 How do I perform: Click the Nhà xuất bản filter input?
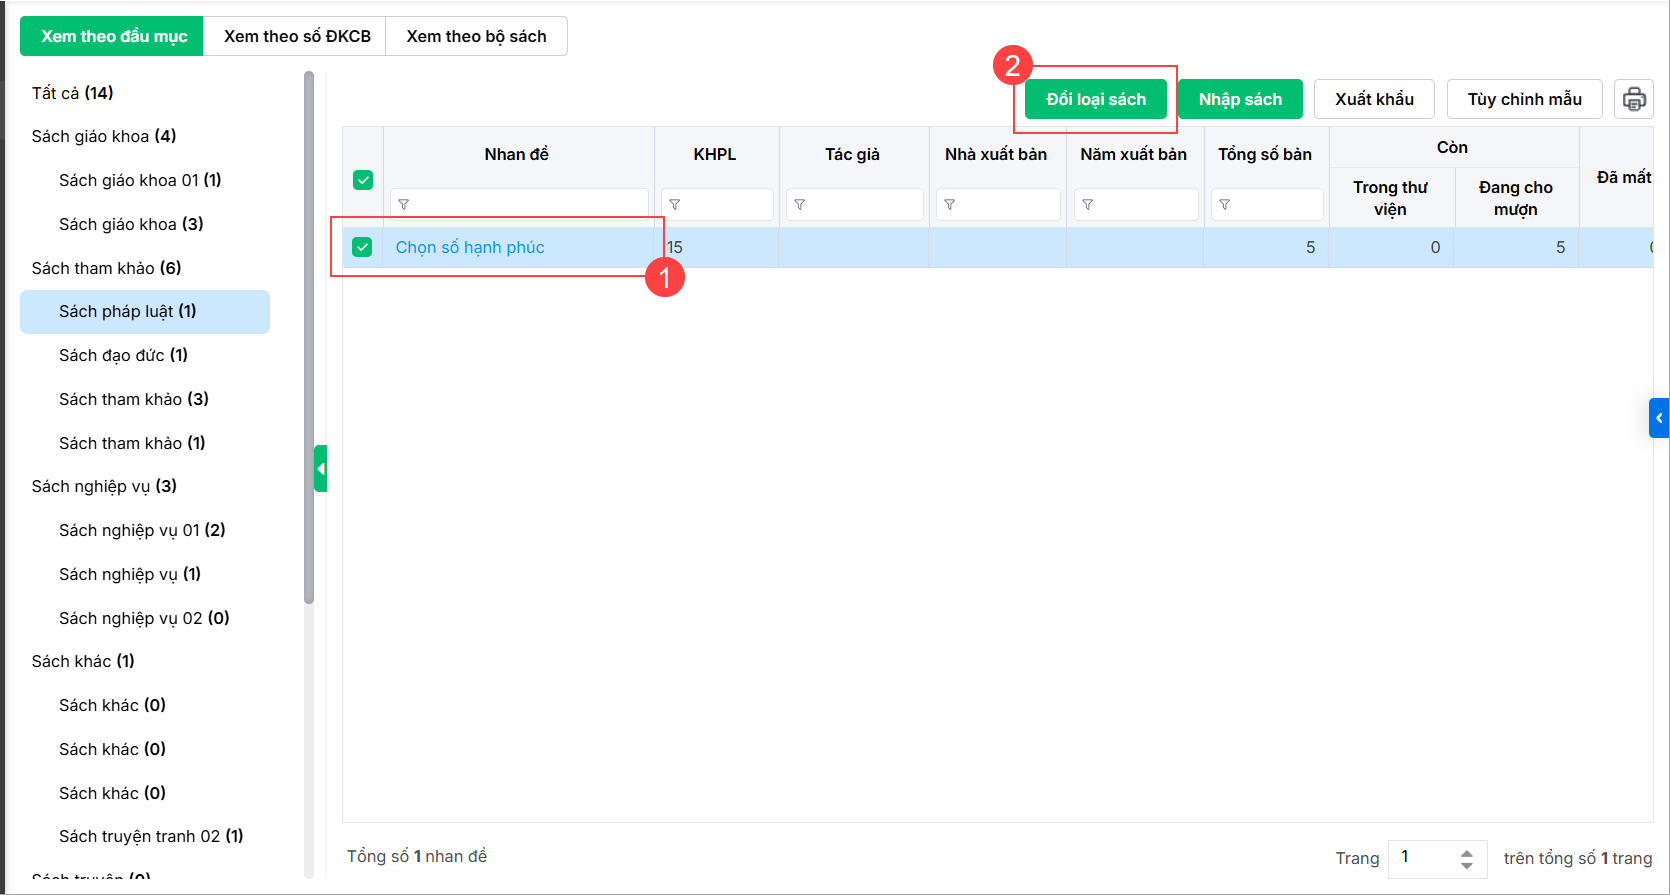[x=998, y=204]
